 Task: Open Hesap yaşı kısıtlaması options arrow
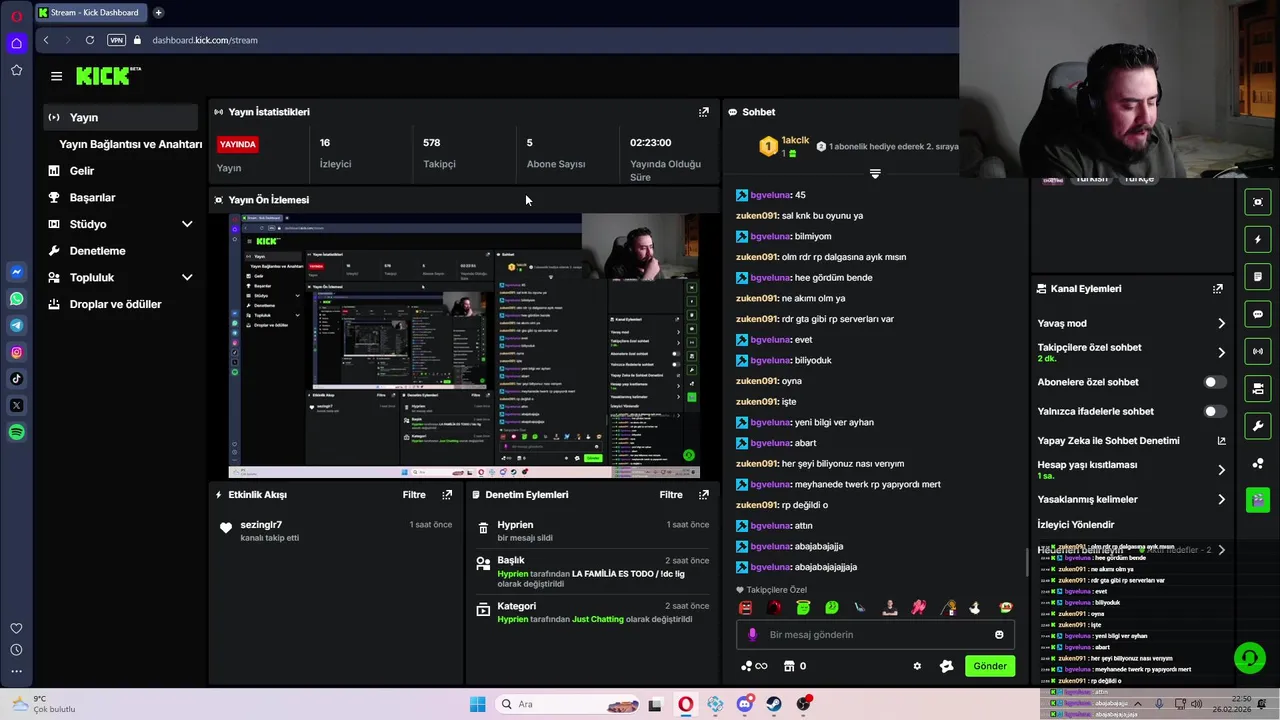(x=1221, y=470)
